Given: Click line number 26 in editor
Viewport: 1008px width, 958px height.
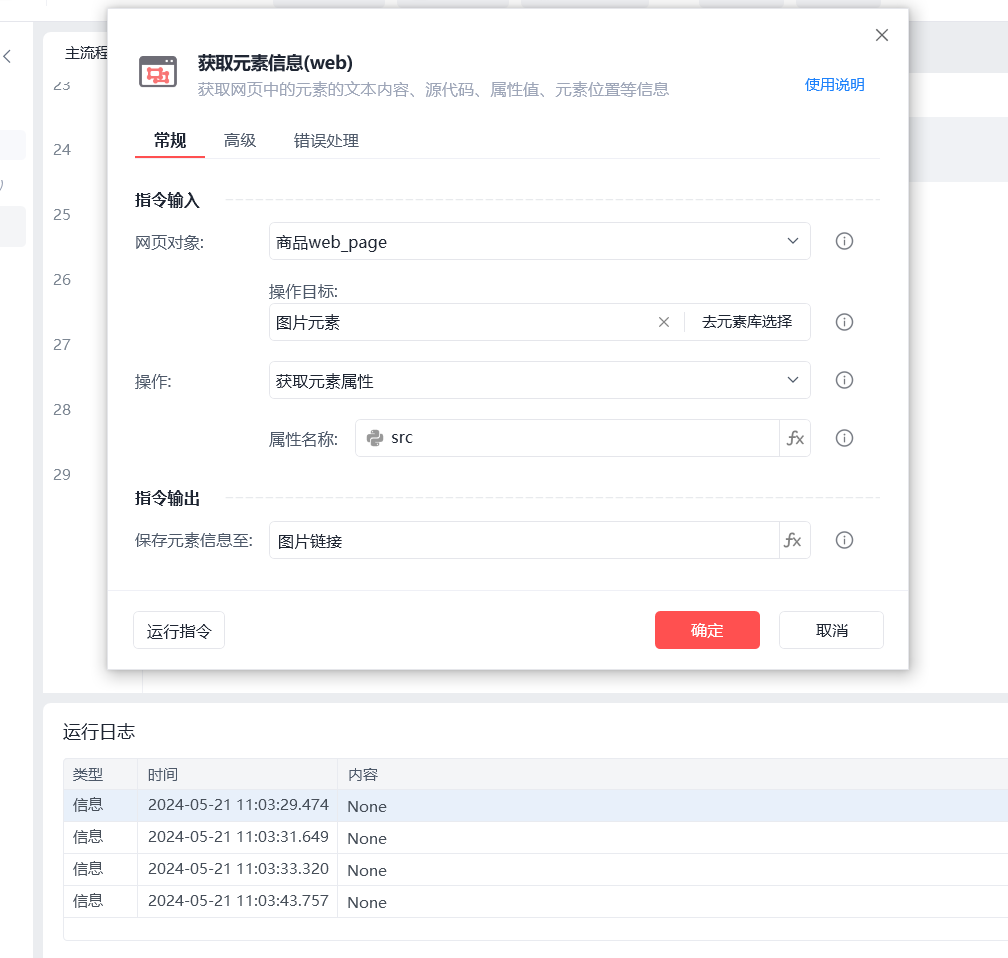Looking at the screenshot, I should 62,280.
